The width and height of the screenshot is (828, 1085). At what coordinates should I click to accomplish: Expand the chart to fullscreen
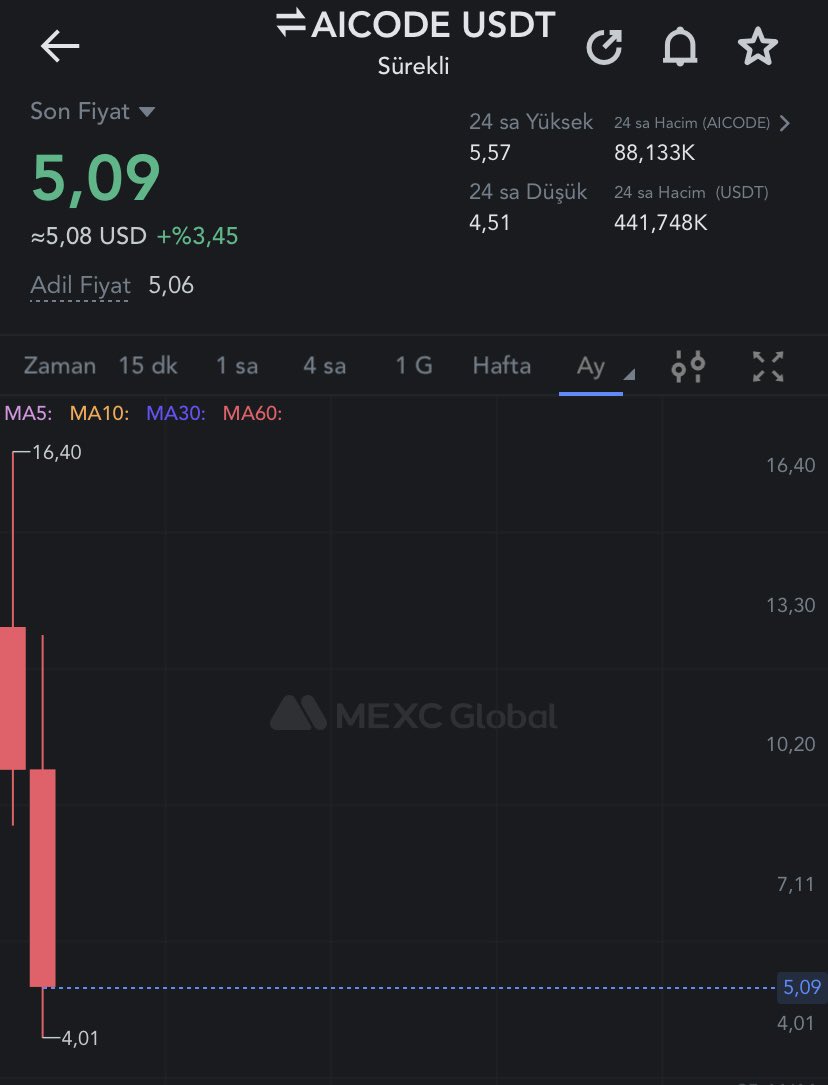click(768, 366)
